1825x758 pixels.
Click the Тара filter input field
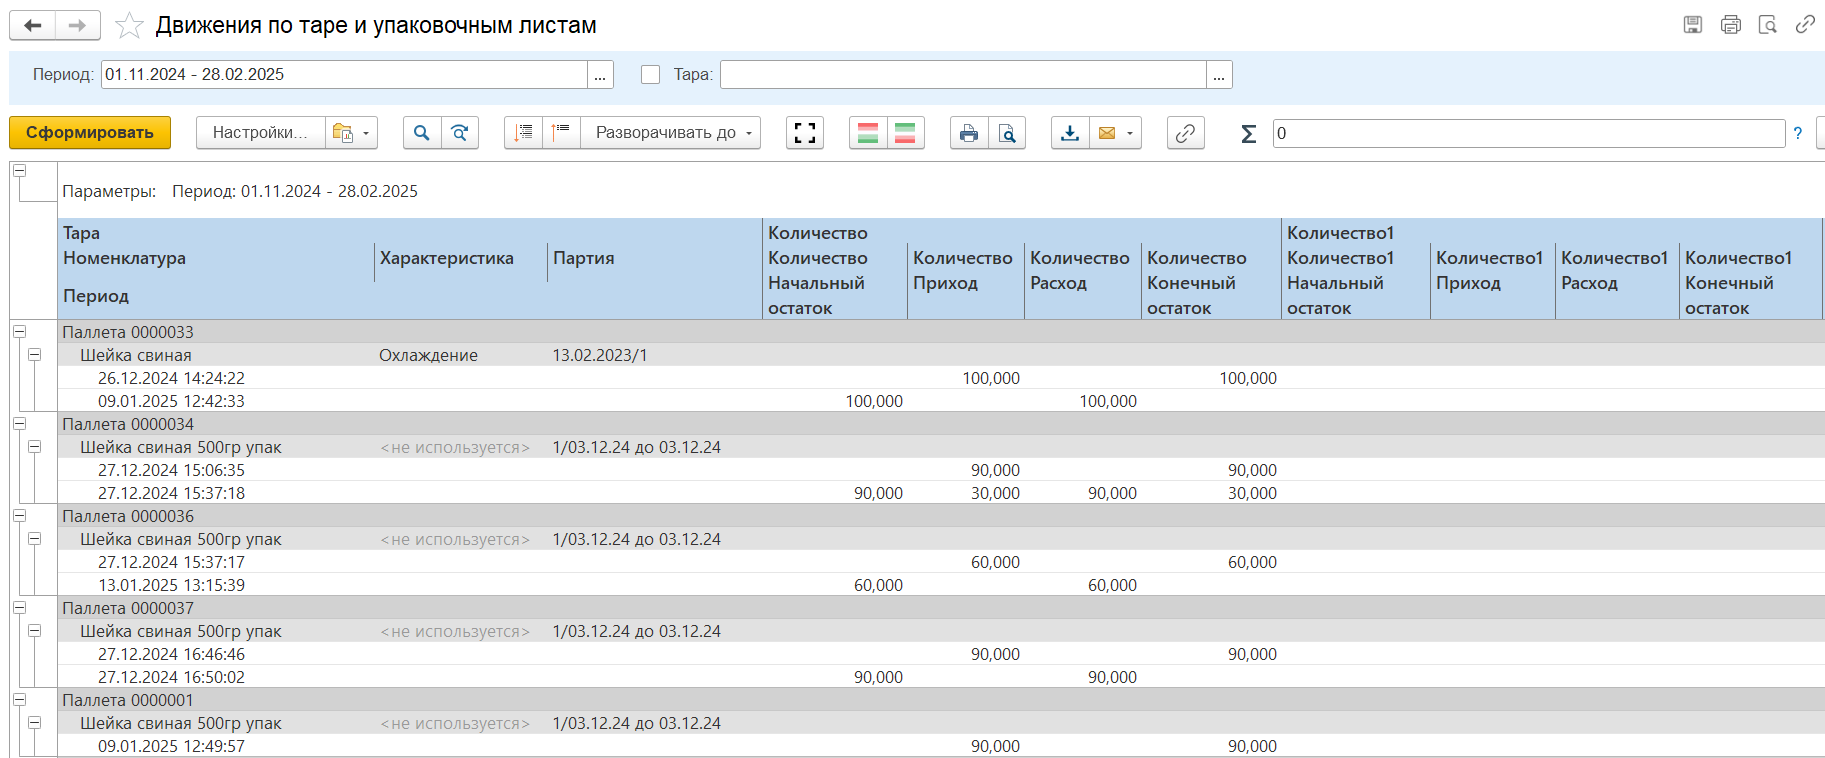(962, 75)
